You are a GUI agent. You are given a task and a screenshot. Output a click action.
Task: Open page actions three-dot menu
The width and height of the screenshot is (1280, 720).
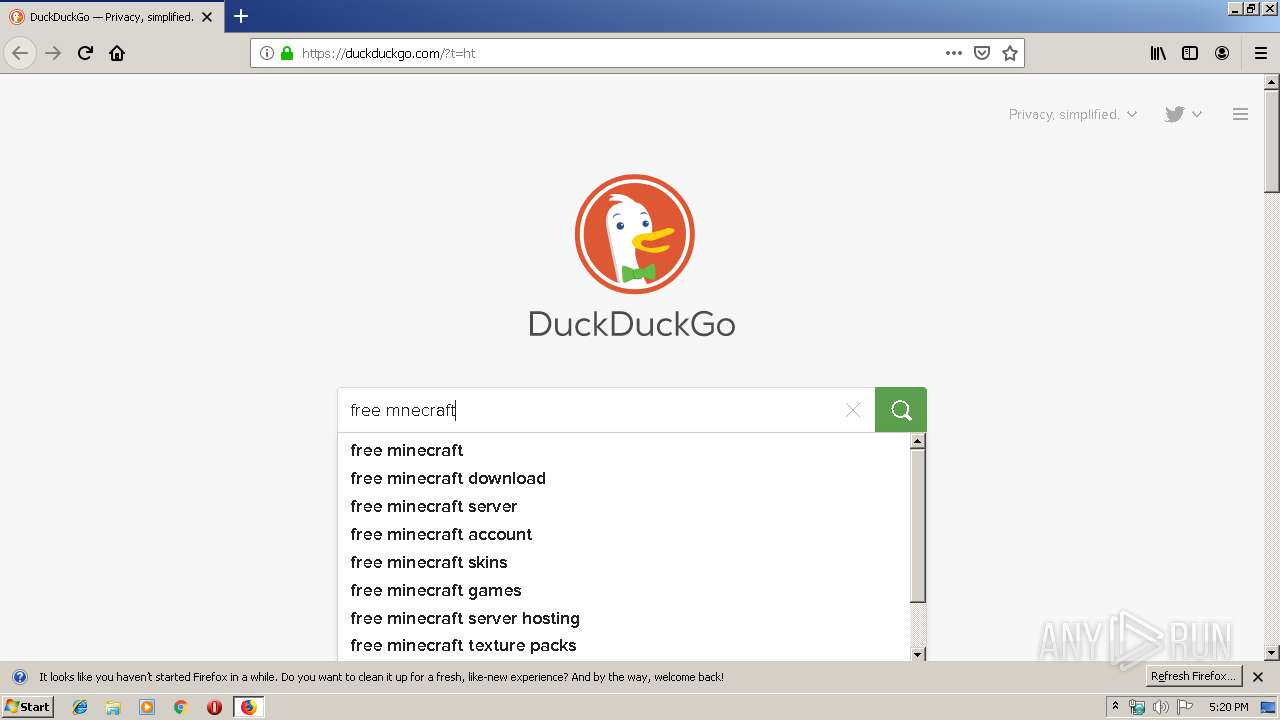click(x=954, y=53)
